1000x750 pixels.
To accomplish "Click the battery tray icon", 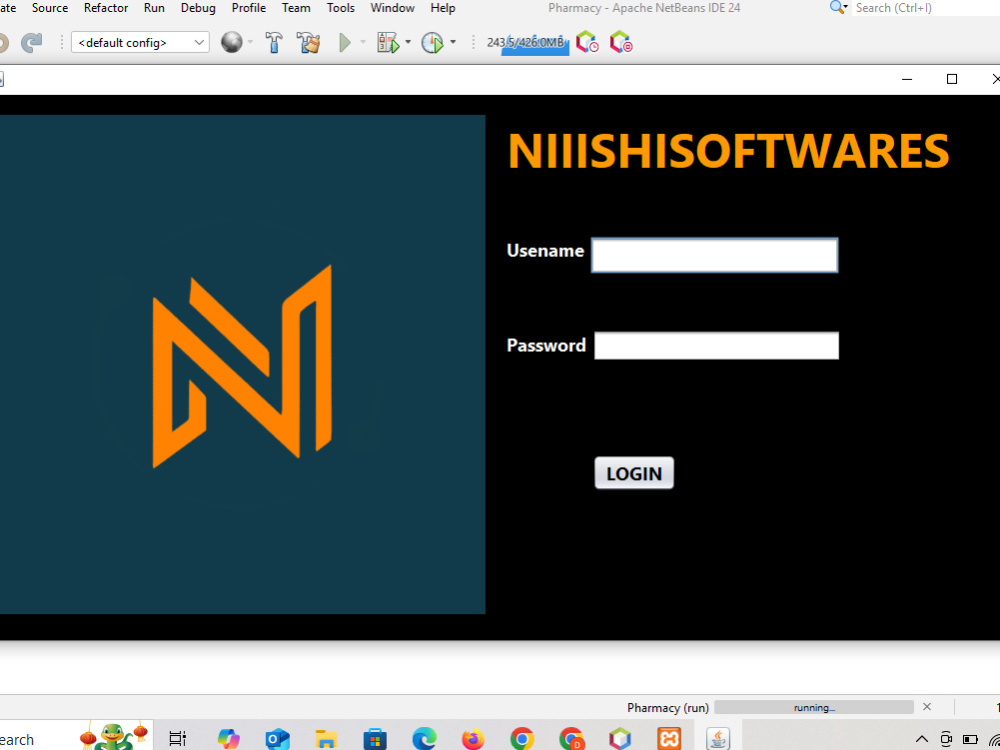I will point(970,740).
